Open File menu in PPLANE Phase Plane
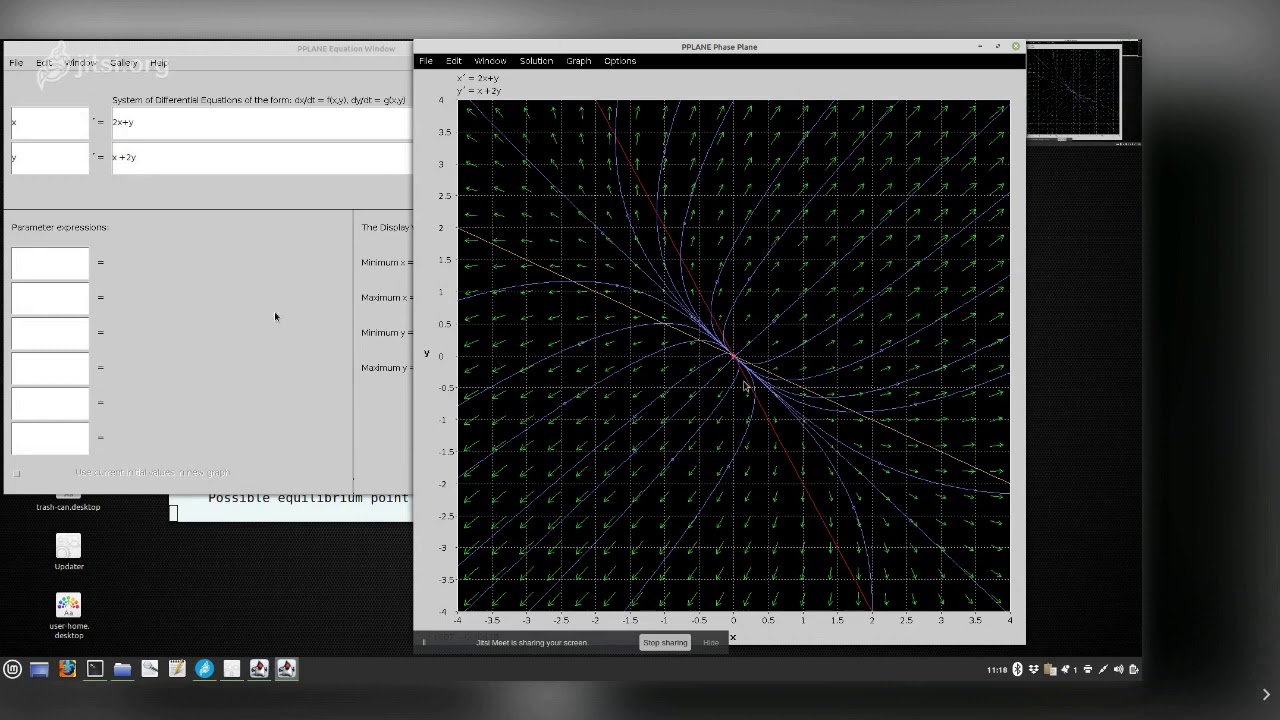1280x720 pixels. (426, 61)
